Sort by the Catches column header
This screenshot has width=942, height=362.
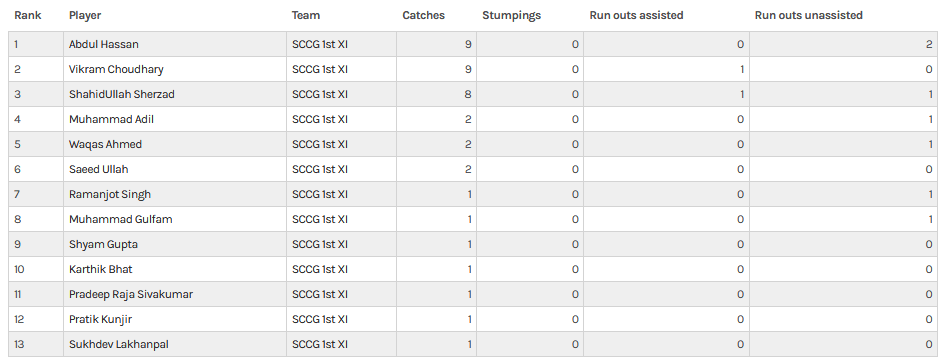[x=424, y=16]
